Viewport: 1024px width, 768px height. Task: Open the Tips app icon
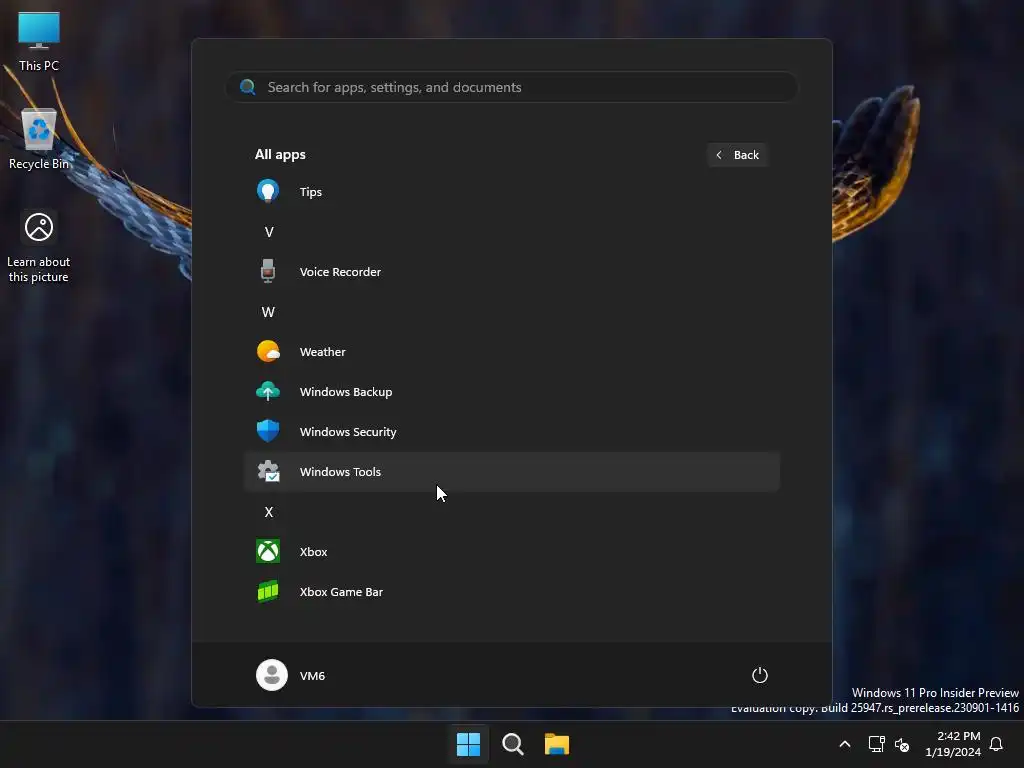(268, 191)
